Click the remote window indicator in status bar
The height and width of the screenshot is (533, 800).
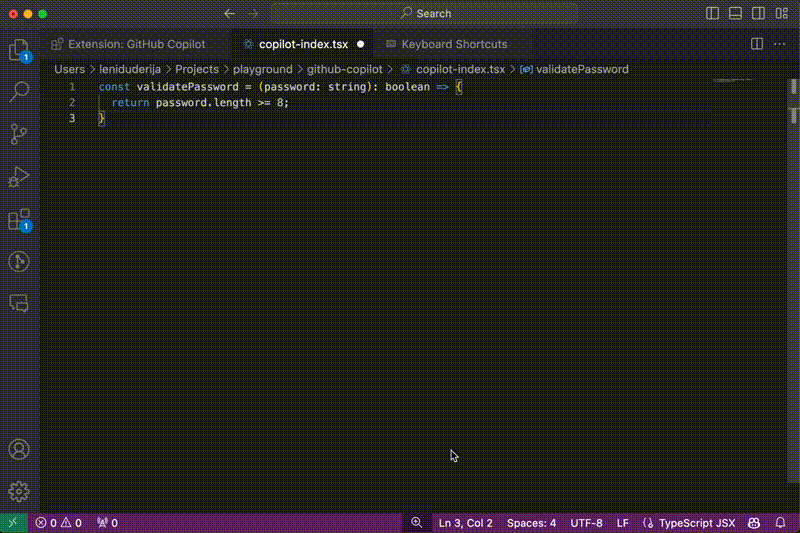coord(13,523)
